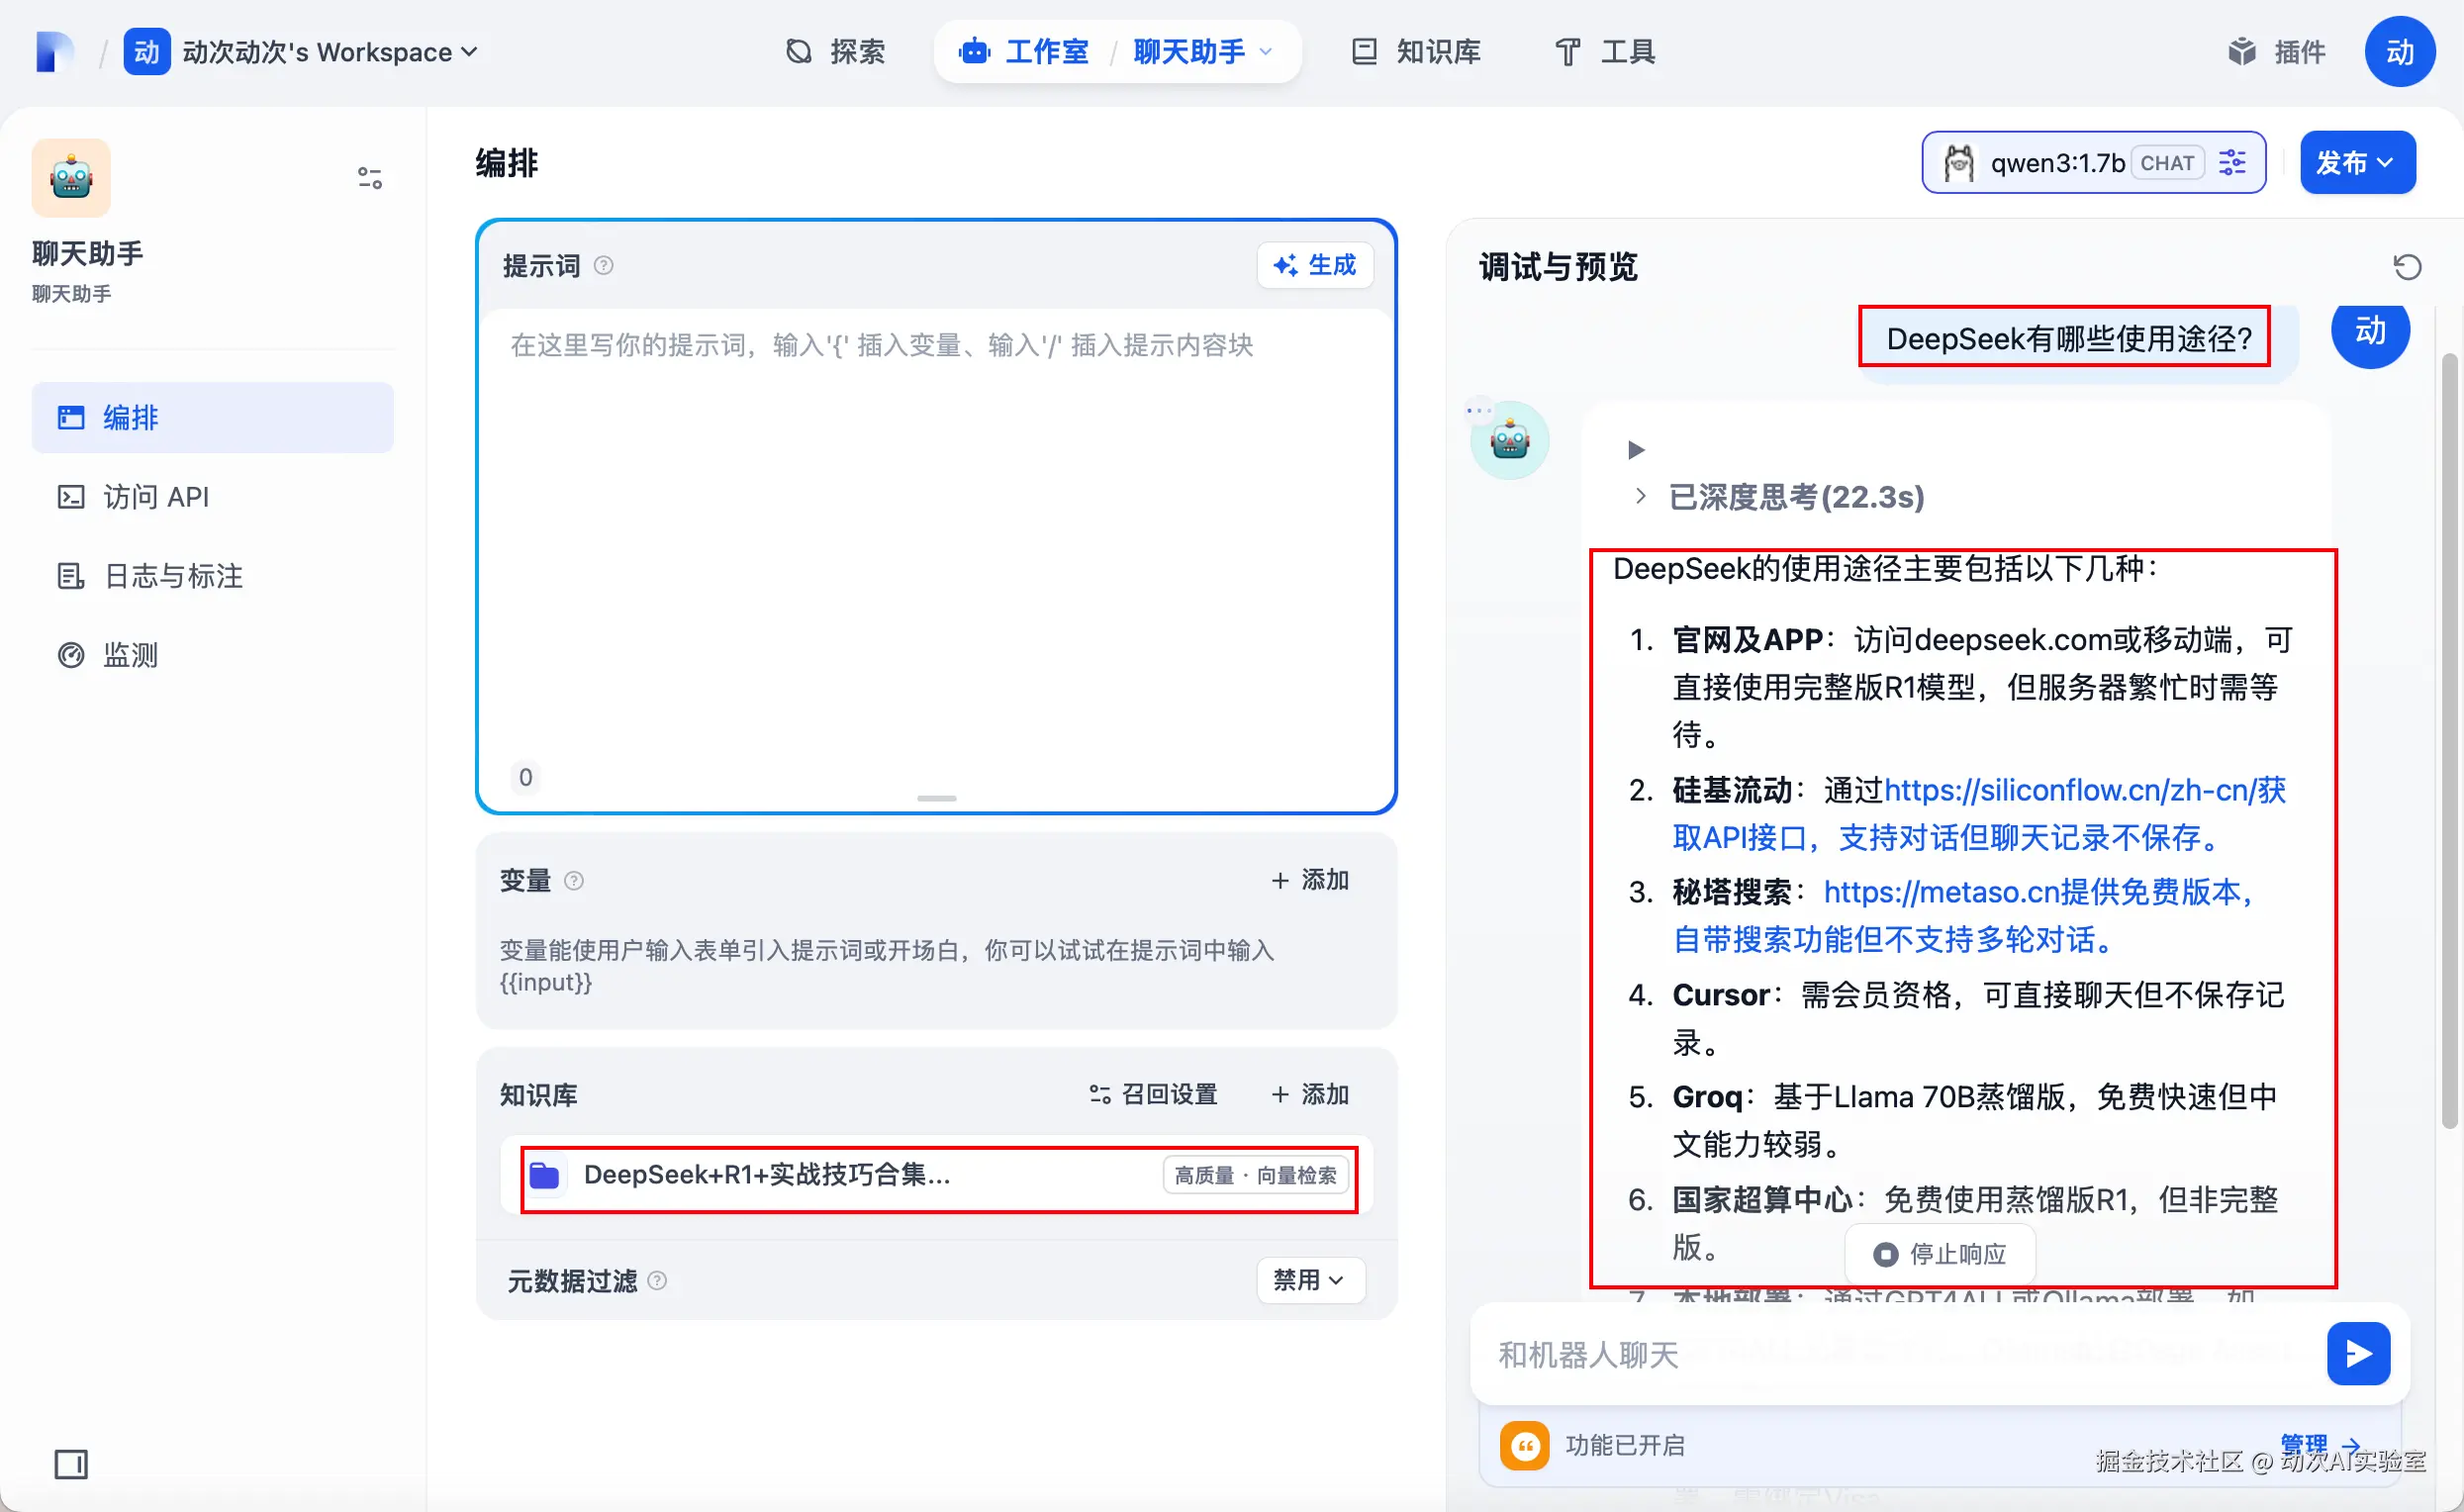The height and width of the screenshot is (1512, 2464).
Task: Click the prompt help question-mark icon
Action: [x=604, y=266]
